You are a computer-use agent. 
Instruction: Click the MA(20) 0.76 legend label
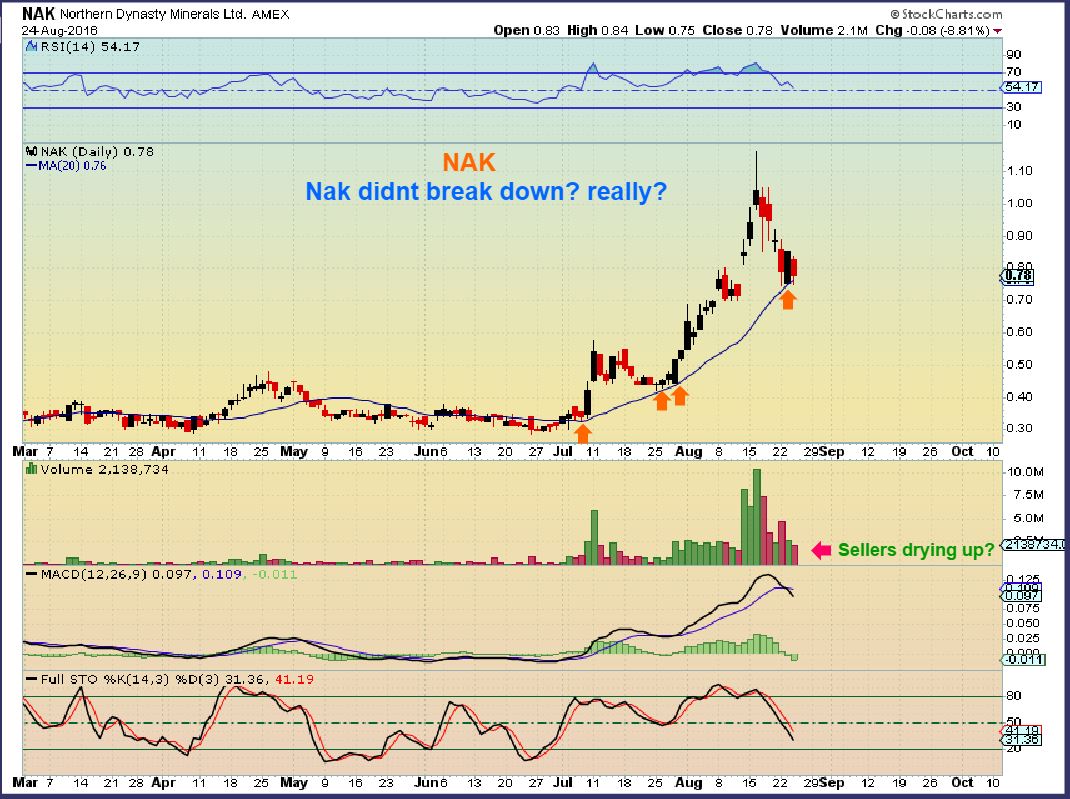point(66,166)
